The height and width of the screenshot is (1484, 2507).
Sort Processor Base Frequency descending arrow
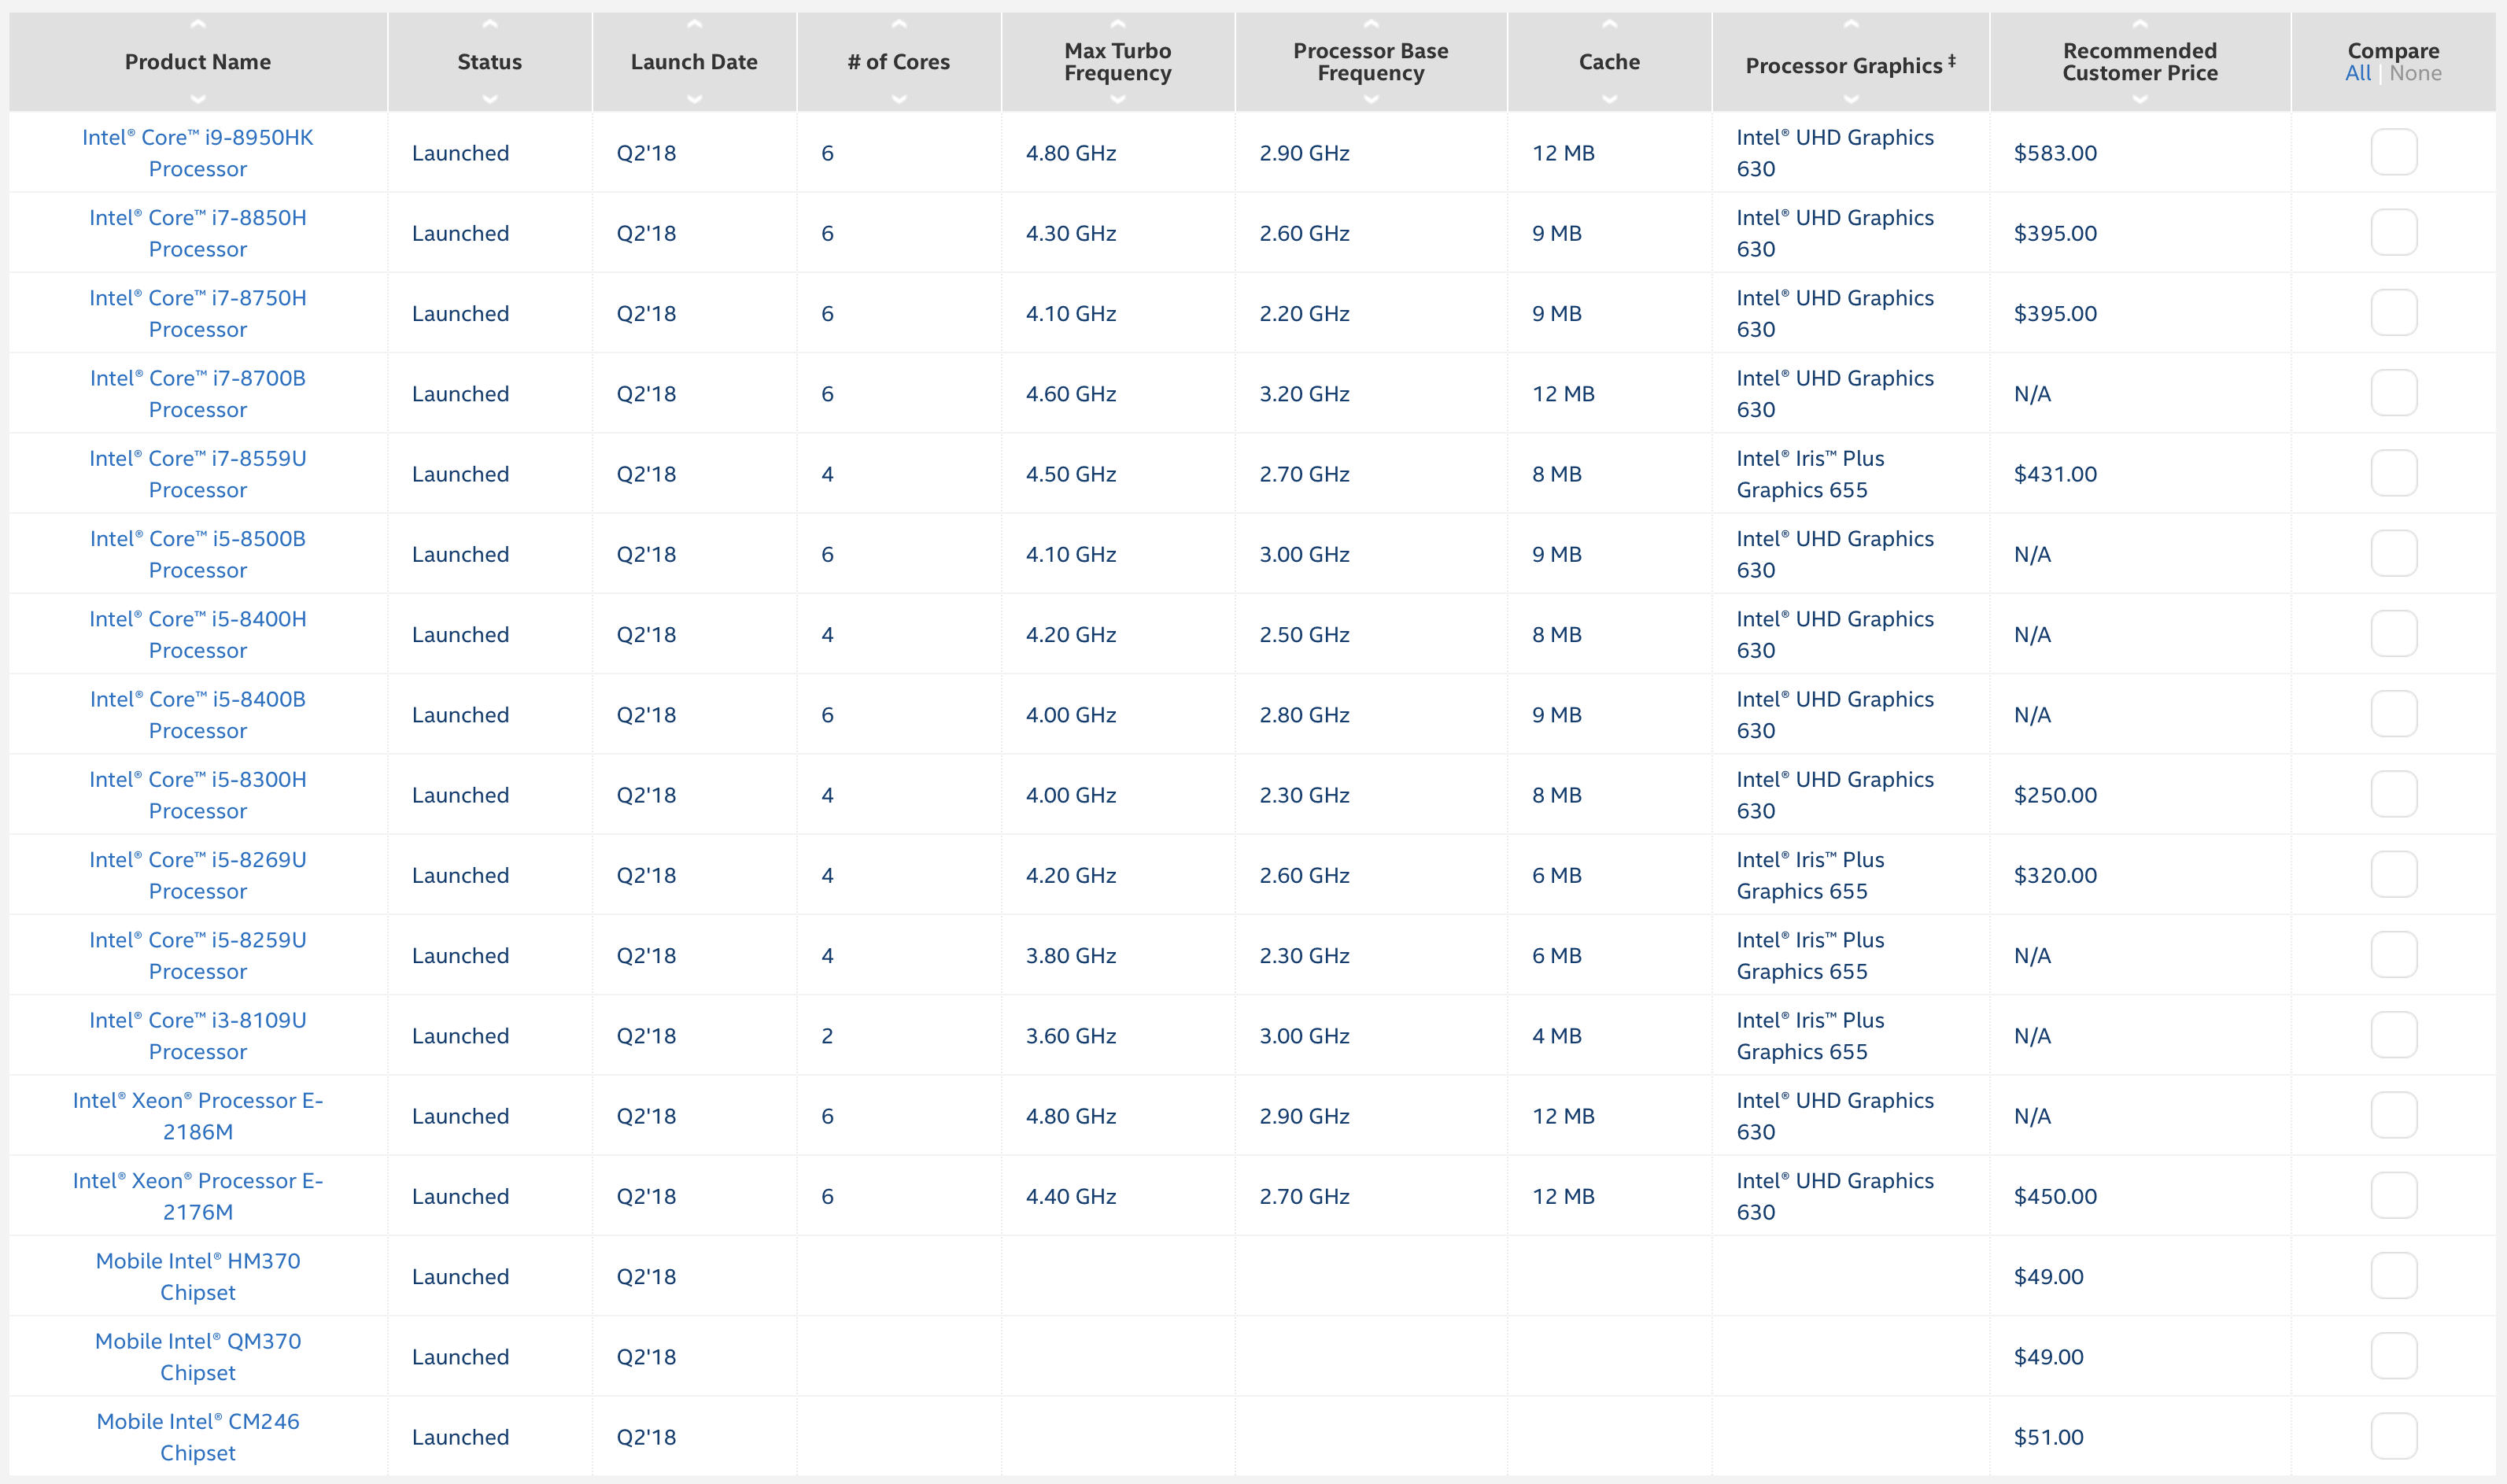(x=1371, y=99)
